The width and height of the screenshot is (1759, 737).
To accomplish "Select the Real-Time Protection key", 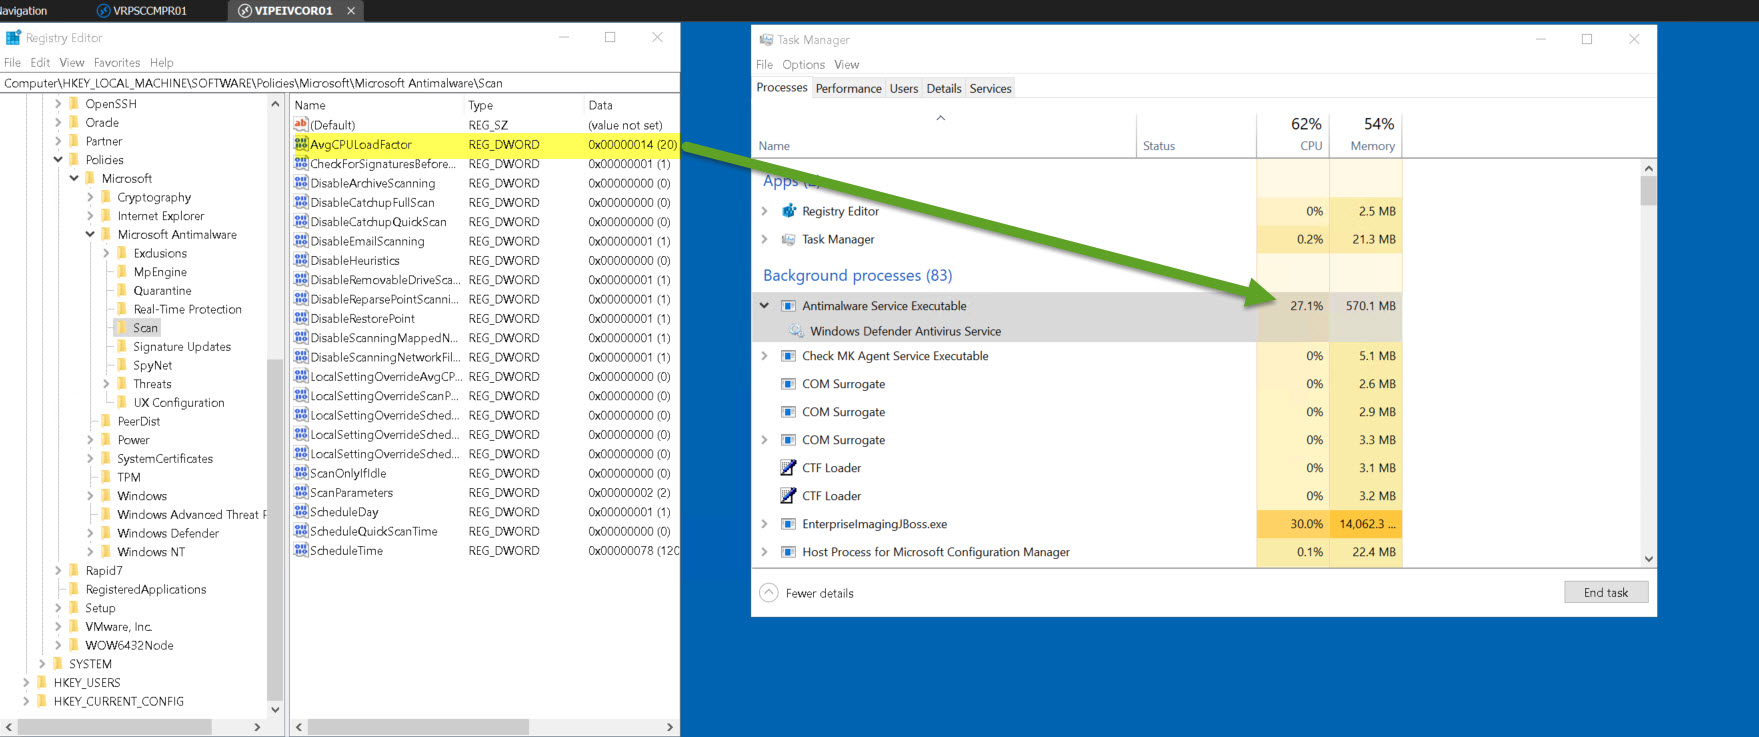I will [x=188, y=309].
